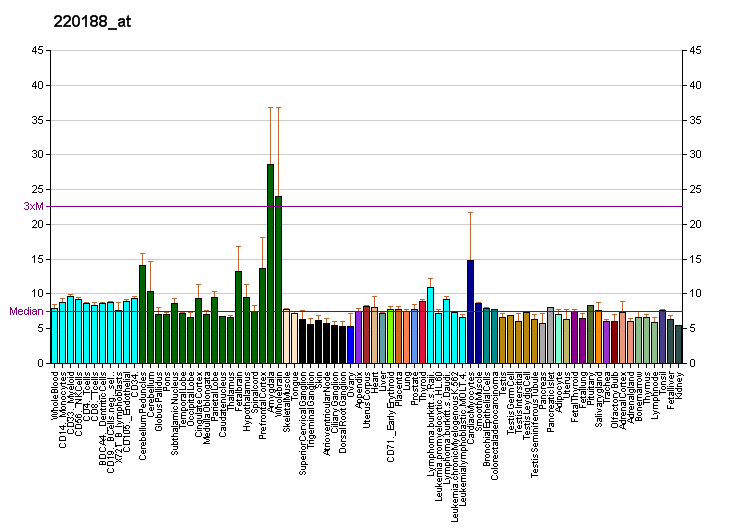Click the first cyan WholeBlood bar
The height and width of the screenshot is (530, 732).
[54, 335]
